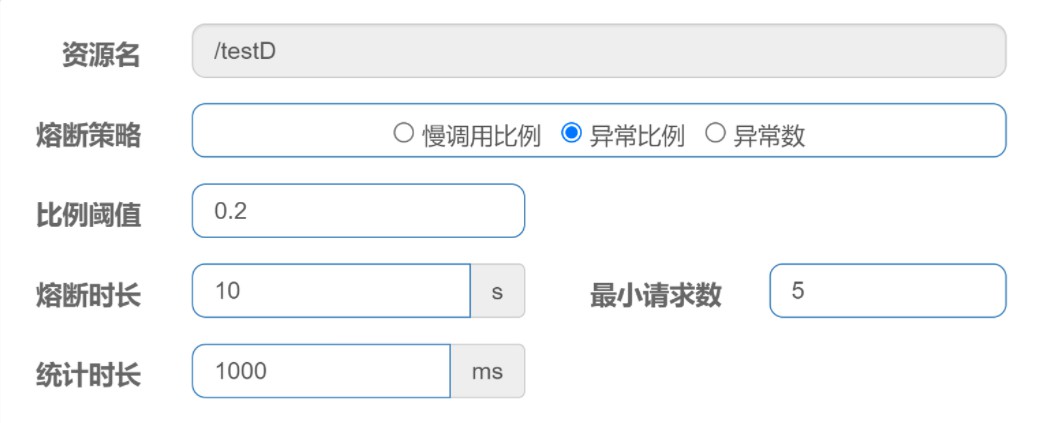Viewport: 1062px width, 423px height.
Task: Click the 熔断时长 field label
Action: (x=88, y=295)
